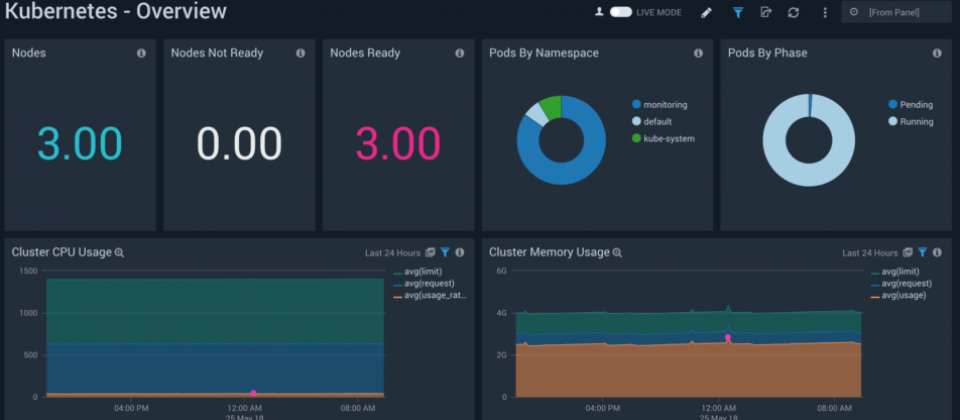Click the Cluster Memory Usage panel title
The image size is (960, 420).
coord(550,252)
